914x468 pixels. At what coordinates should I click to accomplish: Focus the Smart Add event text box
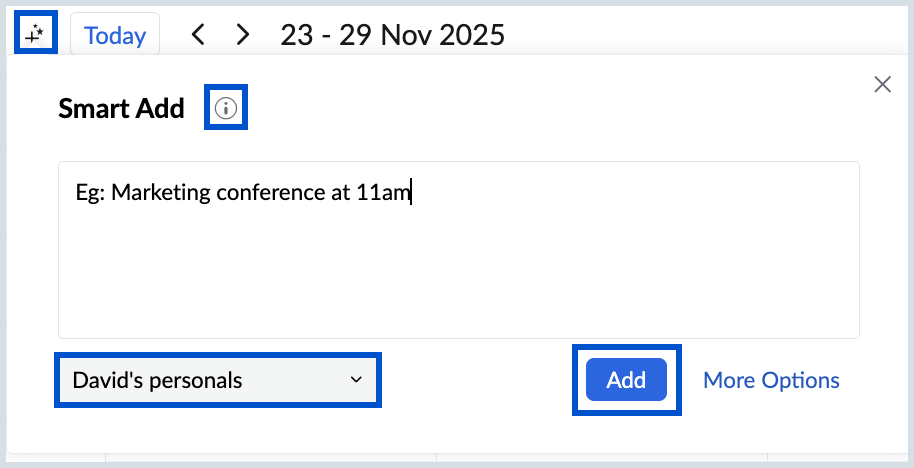pyautogui.click(x=458, y=250)
